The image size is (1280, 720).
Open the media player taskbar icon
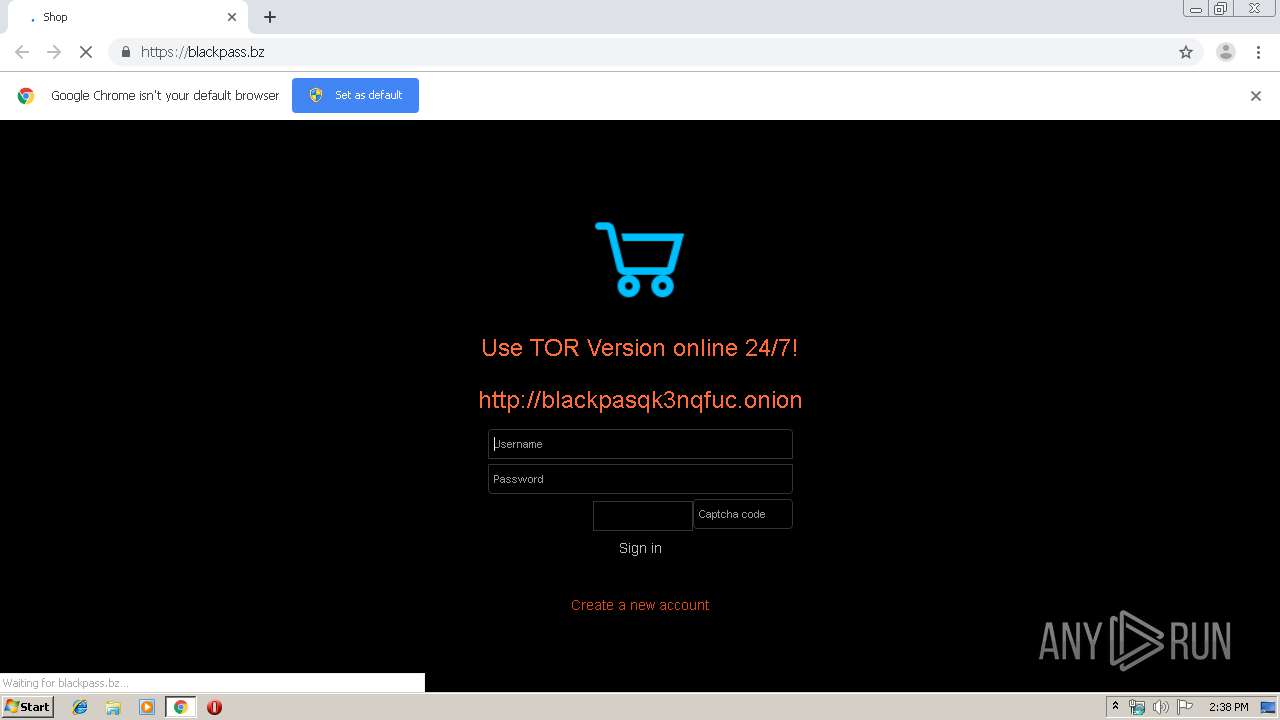(x=147, y=707)
